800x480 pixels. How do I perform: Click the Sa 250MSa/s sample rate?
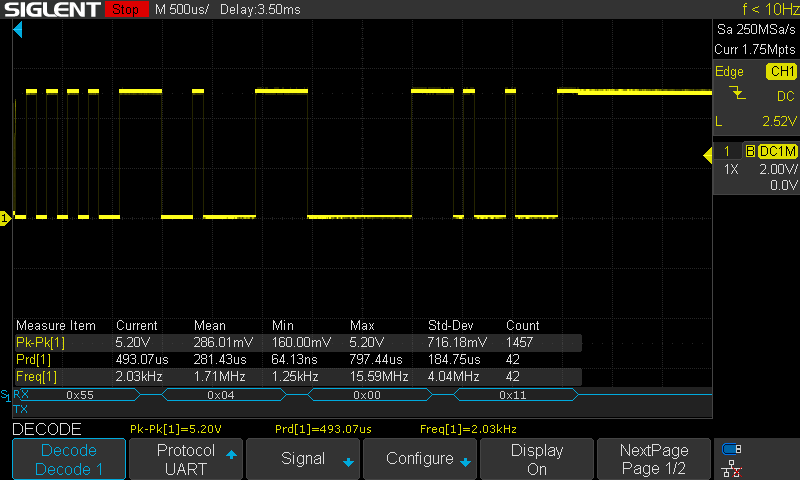click(x=756, y=30)
